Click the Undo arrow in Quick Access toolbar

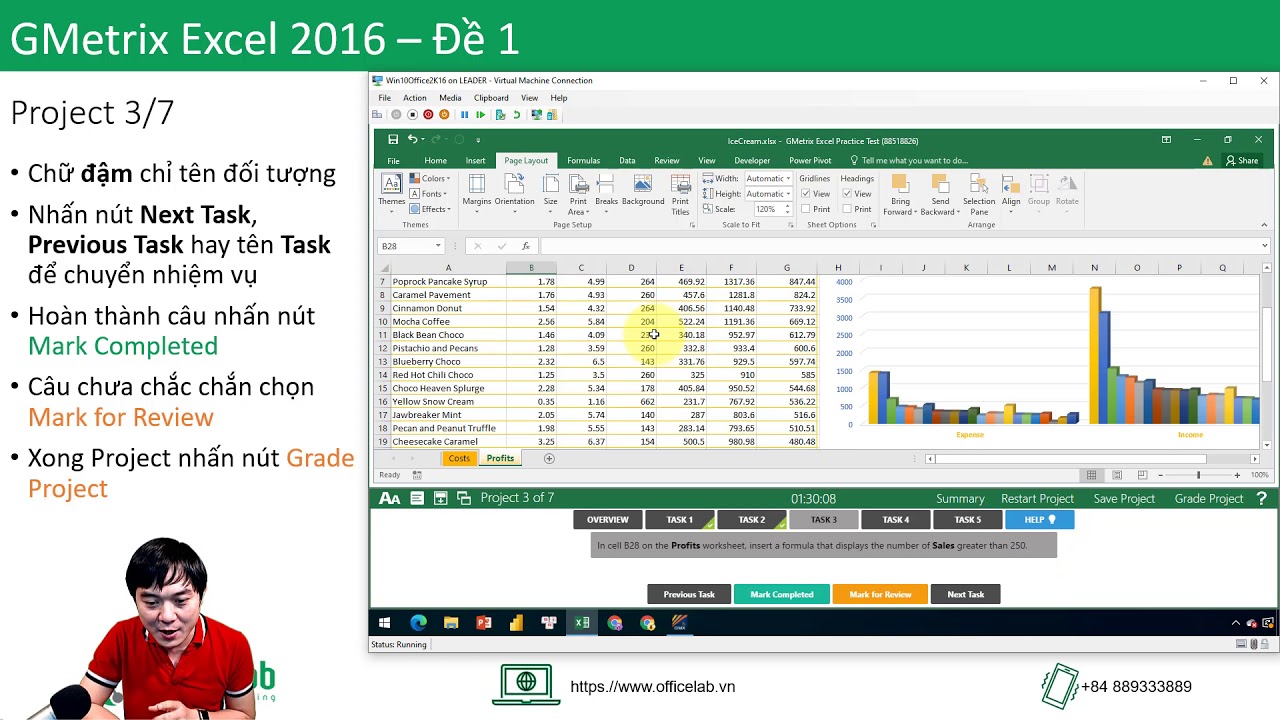point(412,140)
